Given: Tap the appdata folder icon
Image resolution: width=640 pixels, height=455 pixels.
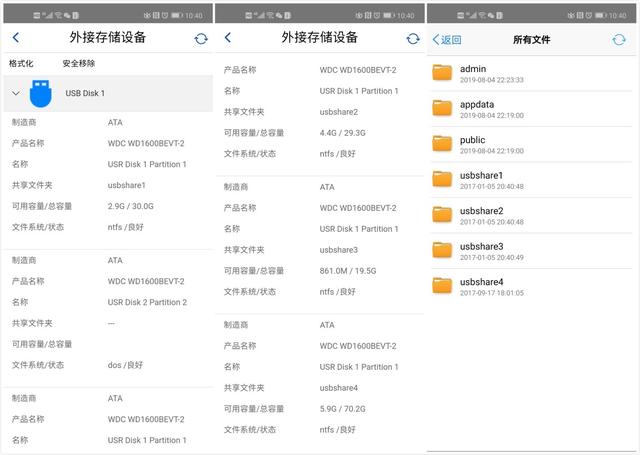Looking at the screenshot, I should pyautogui.click(x=442, y=108).
